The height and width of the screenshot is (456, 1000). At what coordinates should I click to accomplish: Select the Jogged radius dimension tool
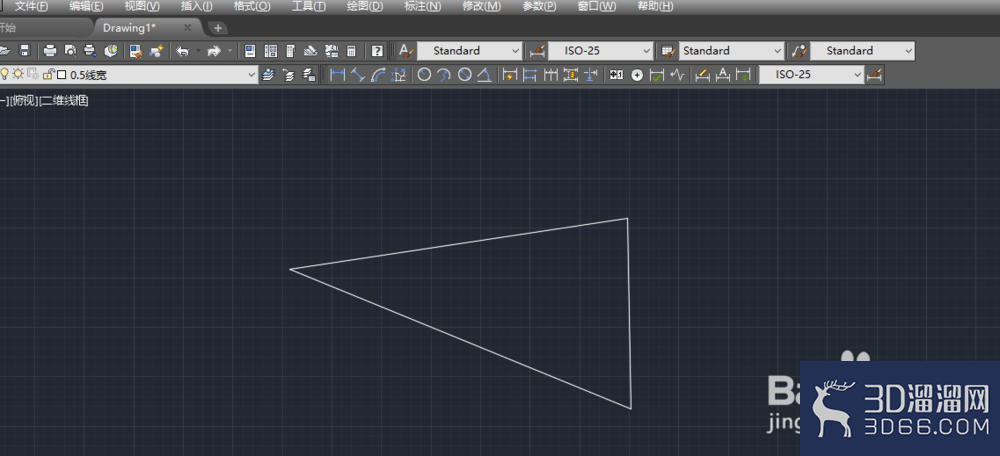click(x=444, y=75)
